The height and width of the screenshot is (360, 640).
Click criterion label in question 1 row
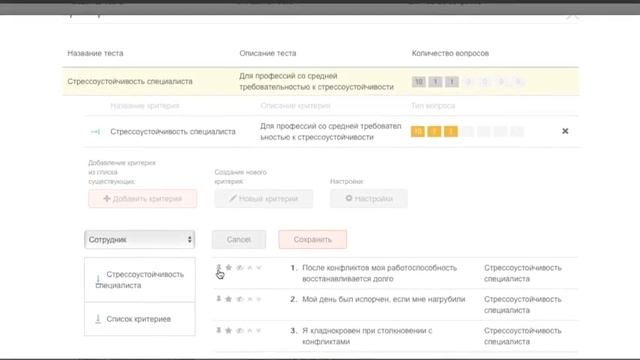coord(523,273)
